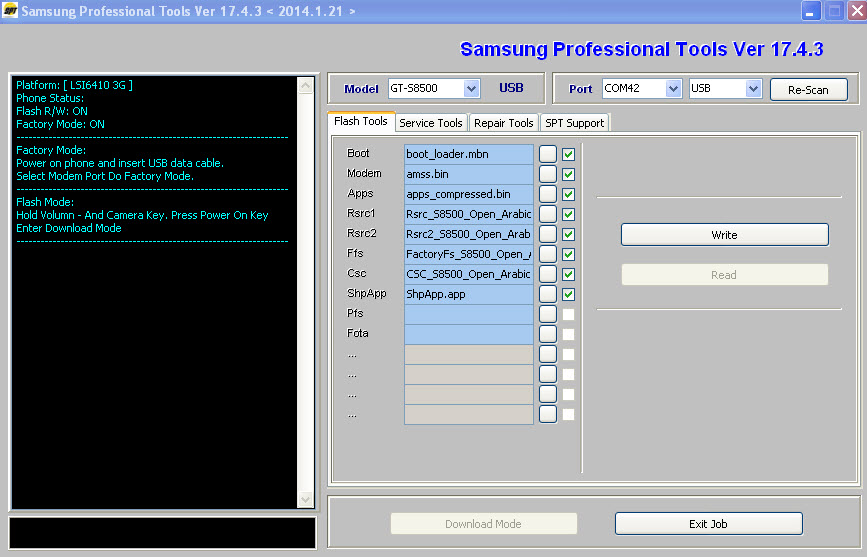Click the Read button
The width and height of the screenshot is (867, 557).
click(724, 274)
